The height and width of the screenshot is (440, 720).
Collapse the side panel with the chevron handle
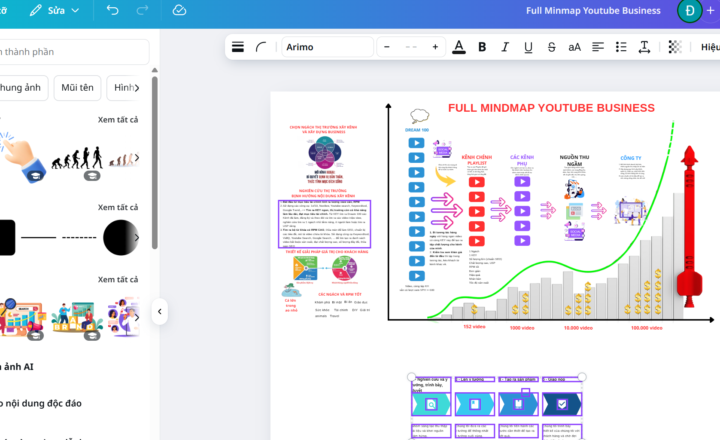pyautogui.click(x=159, y=311)
